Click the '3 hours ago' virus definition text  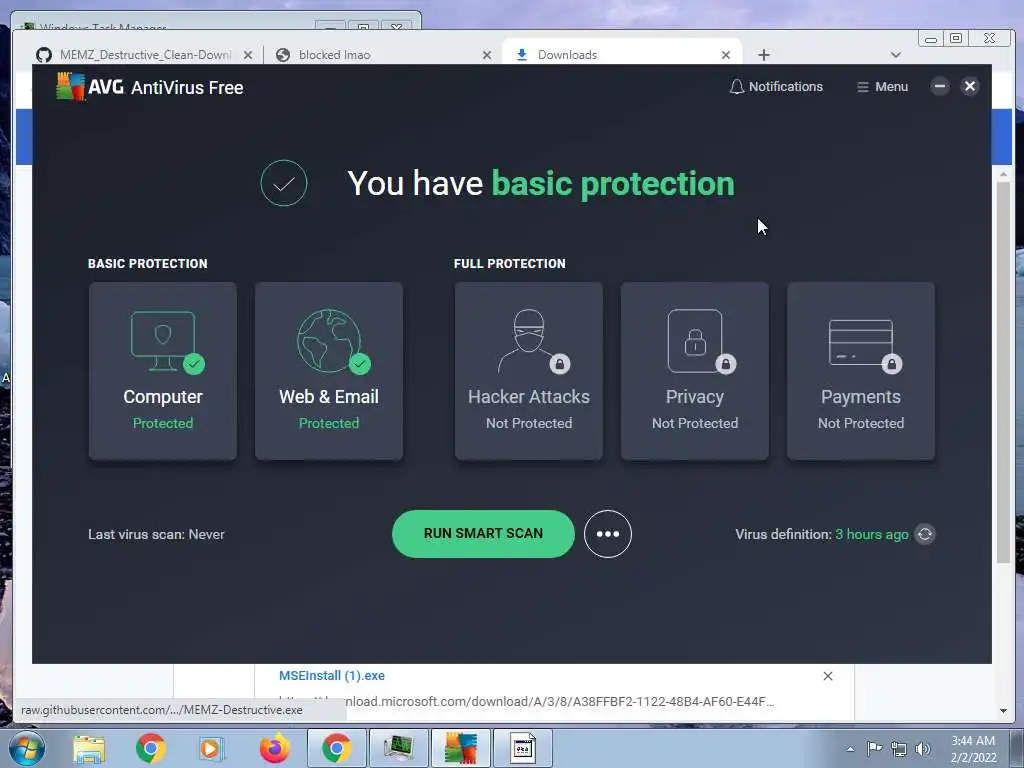(x=872, y=534)
